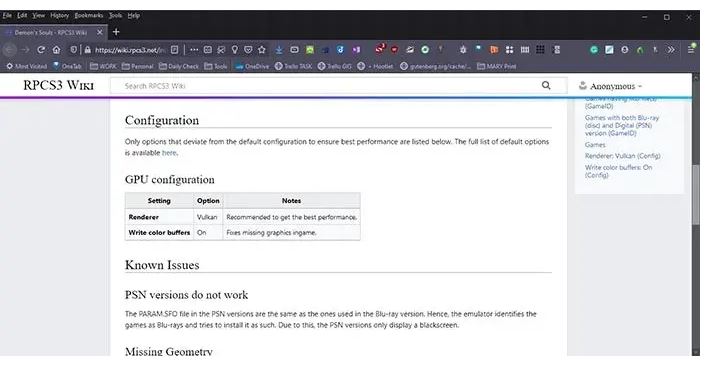
Task: Click the page's vertical scrollbar thumb
Action: (696, 195)
